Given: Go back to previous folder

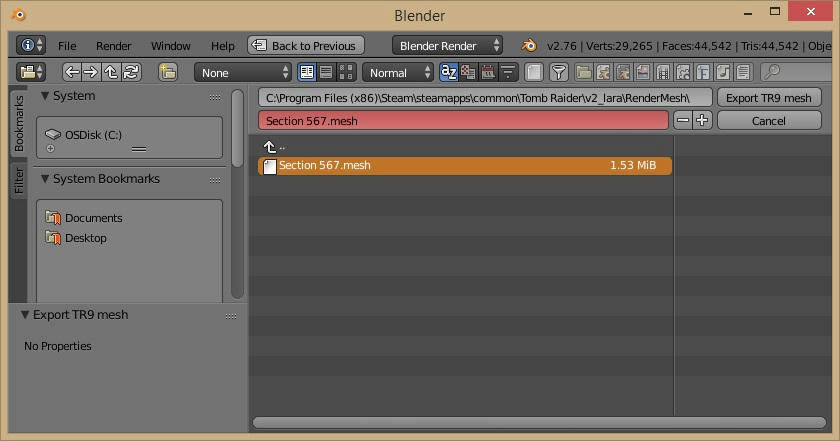Looking at the screenshot, I should tap(72, 72).
